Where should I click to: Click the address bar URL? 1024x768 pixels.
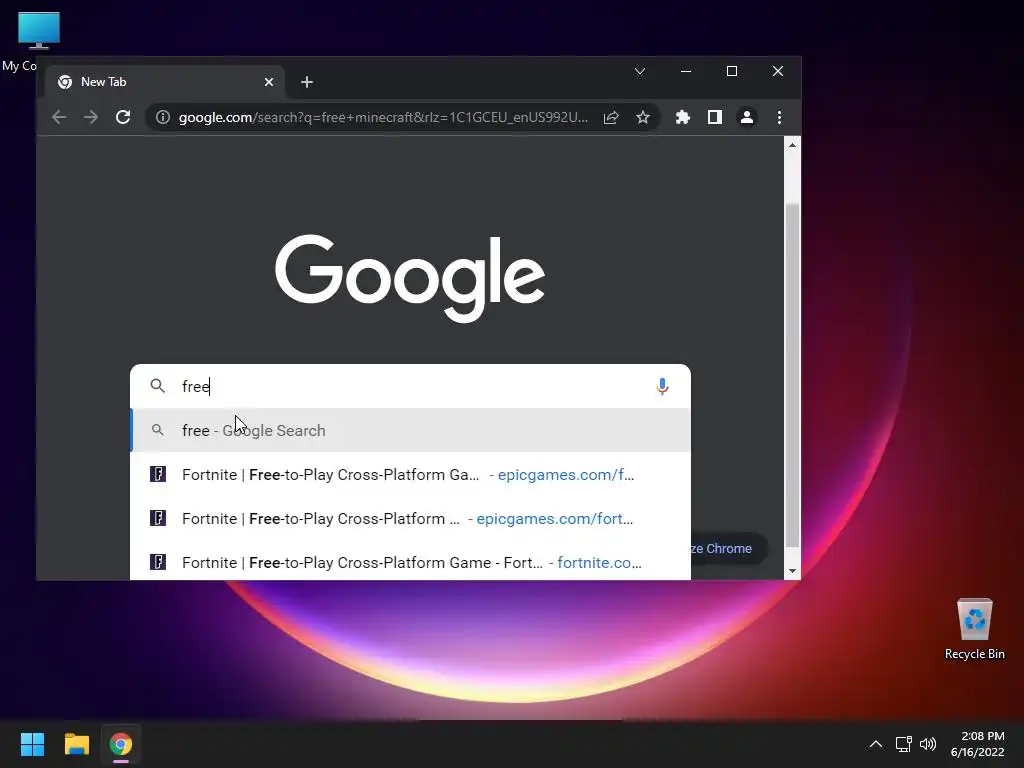[x=383, y=118]
